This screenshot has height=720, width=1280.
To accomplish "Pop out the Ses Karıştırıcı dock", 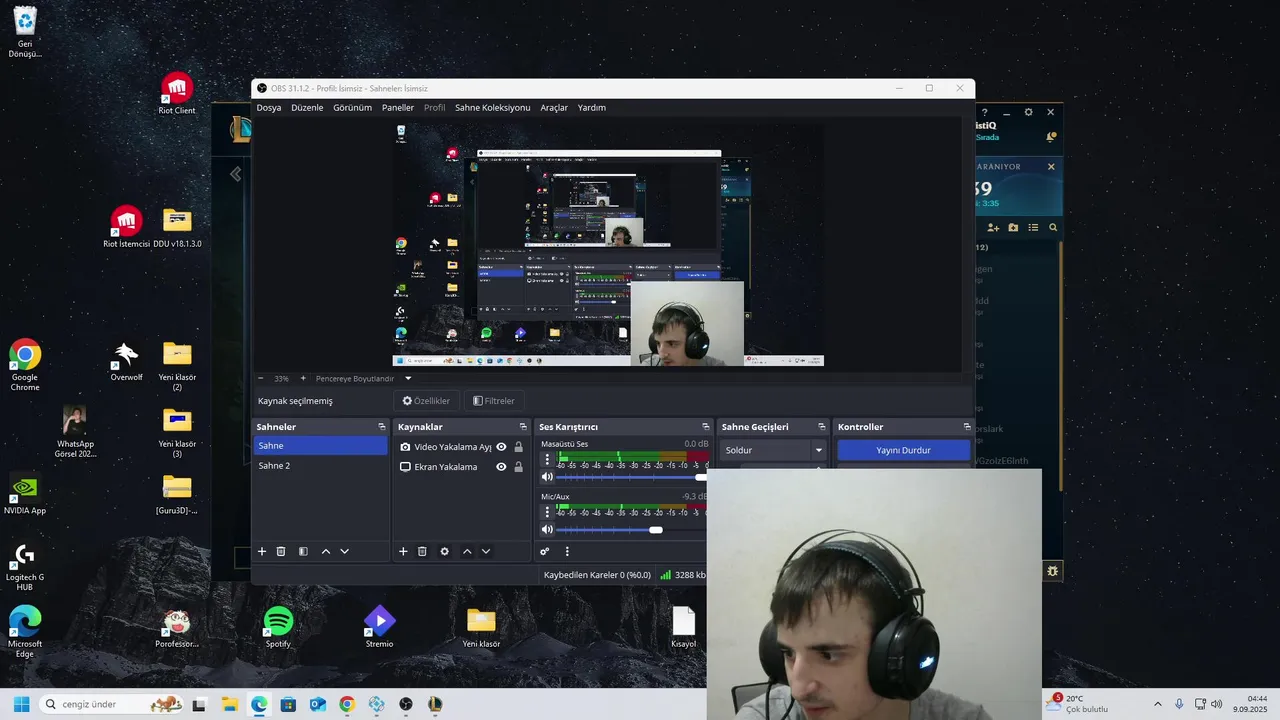I will [706, 427].
